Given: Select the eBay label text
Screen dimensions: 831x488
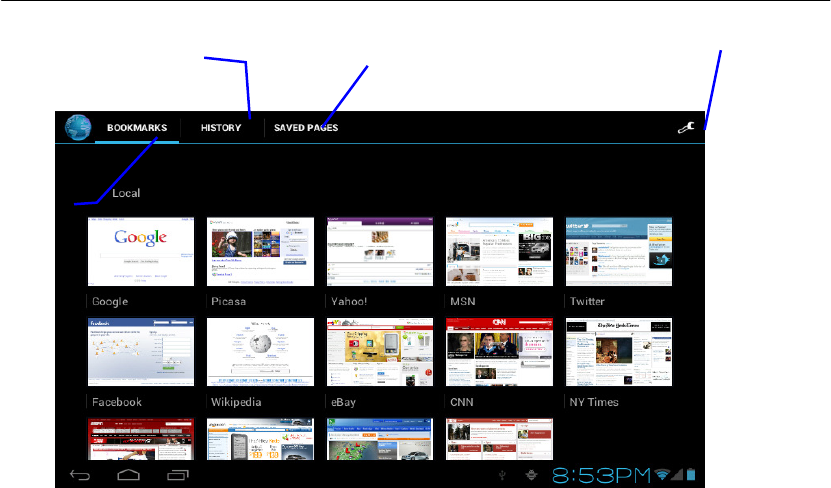Looking at the screenshot, I should (x=343, y=402).
